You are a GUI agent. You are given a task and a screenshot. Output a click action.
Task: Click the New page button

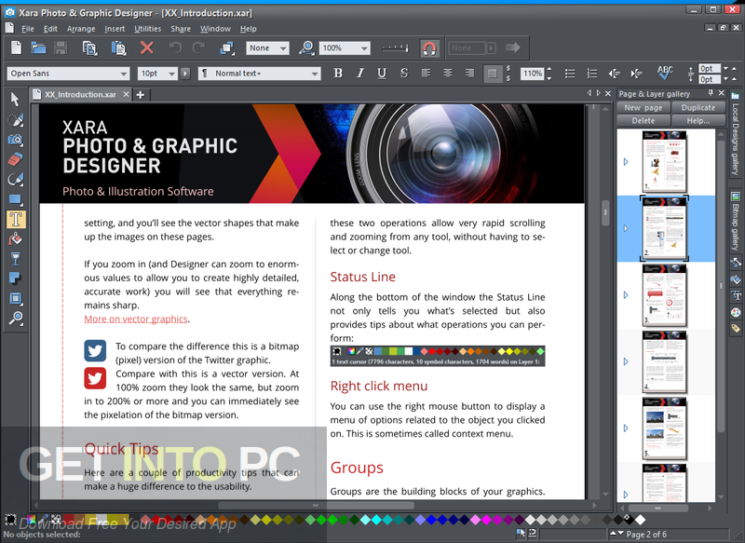643,108
